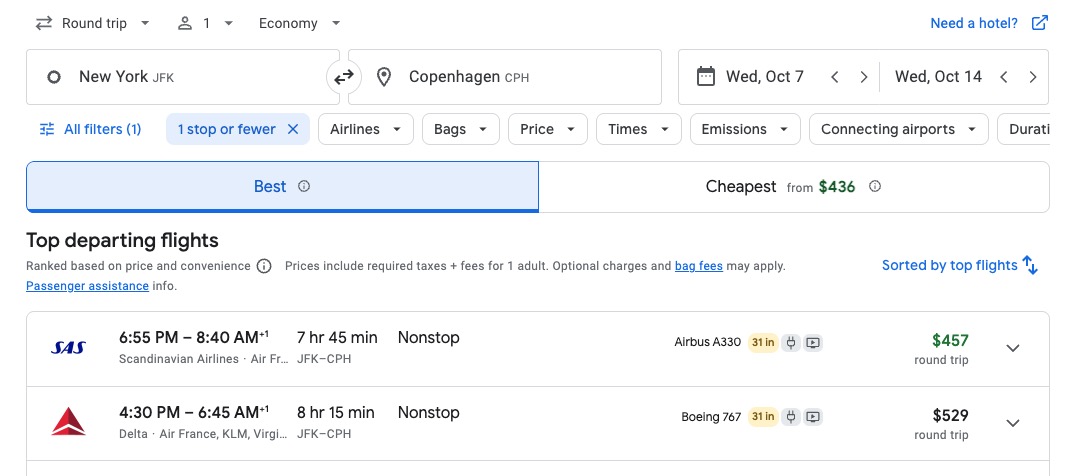Open the Airlines filter dropdown

pos(365,129)
